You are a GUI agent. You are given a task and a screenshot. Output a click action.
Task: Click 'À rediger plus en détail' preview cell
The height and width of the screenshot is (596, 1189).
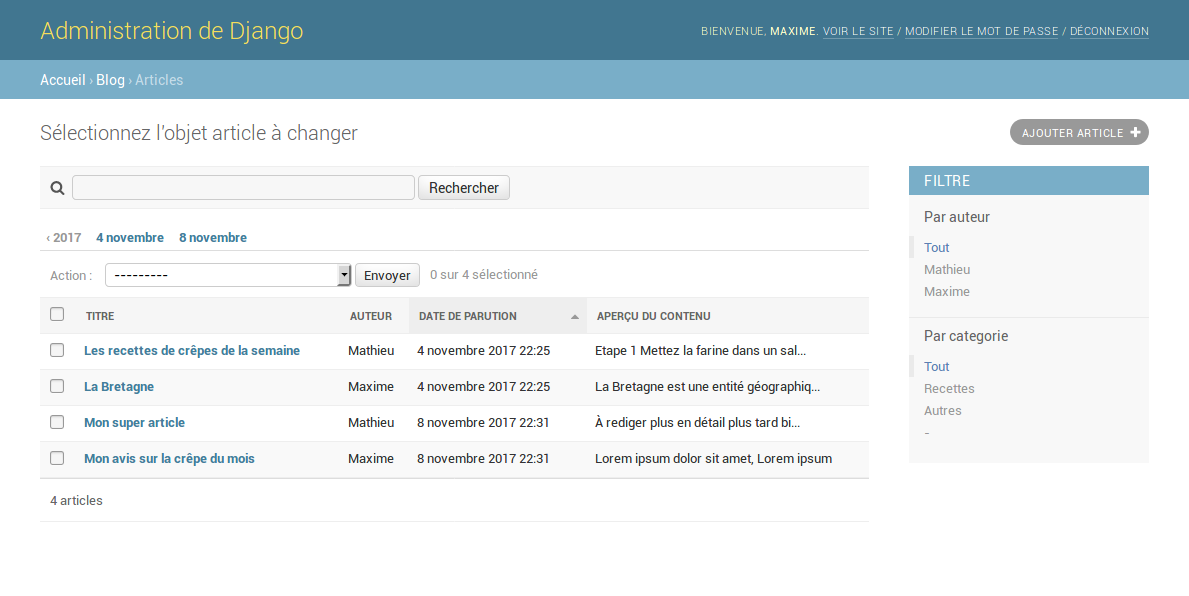[698, 422]
